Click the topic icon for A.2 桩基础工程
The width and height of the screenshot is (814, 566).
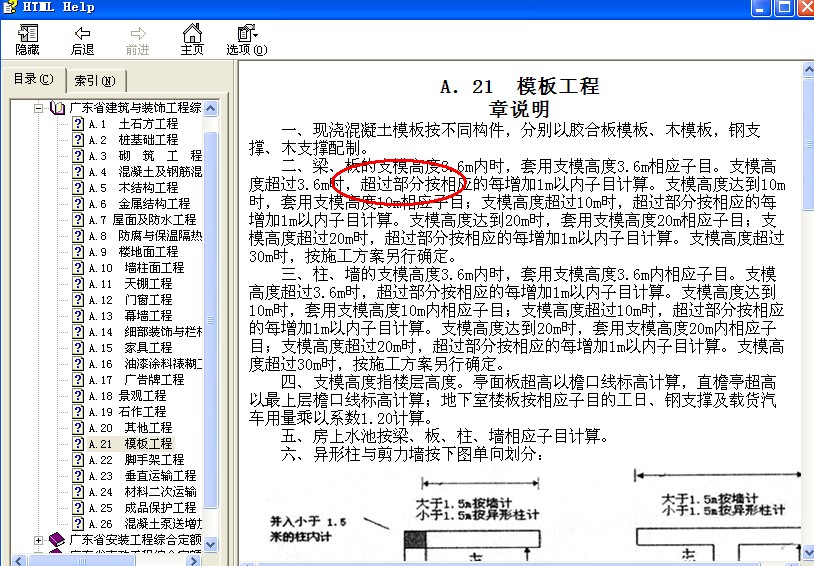tap(78, 140)
